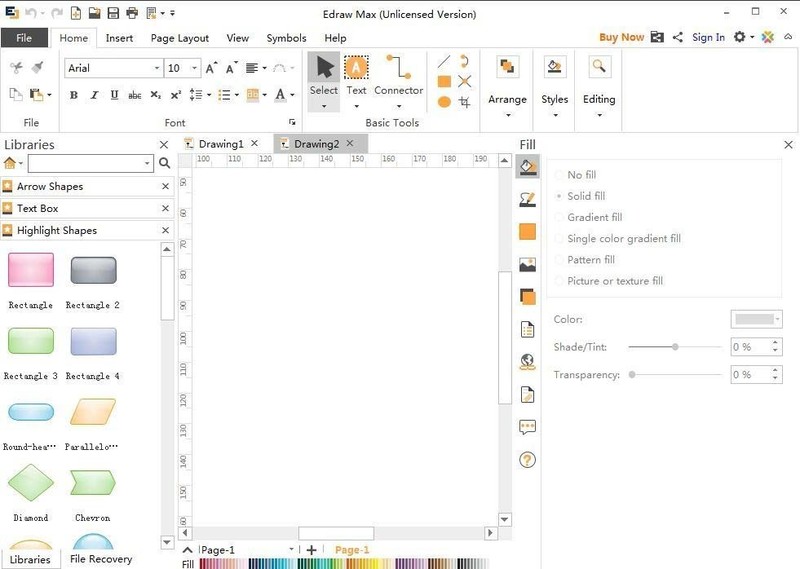Apply Subscript formatting

[x=156, y=95]
